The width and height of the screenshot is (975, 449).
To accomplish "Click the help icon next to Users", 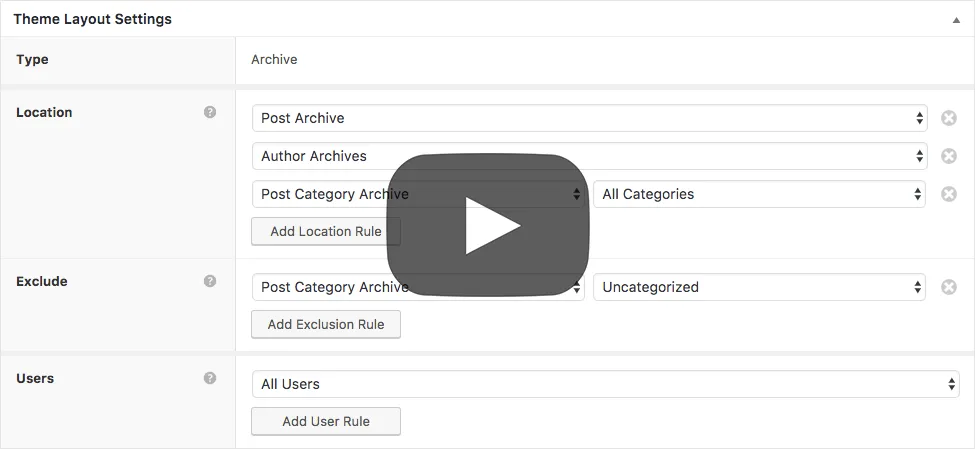I will (210, 378).
